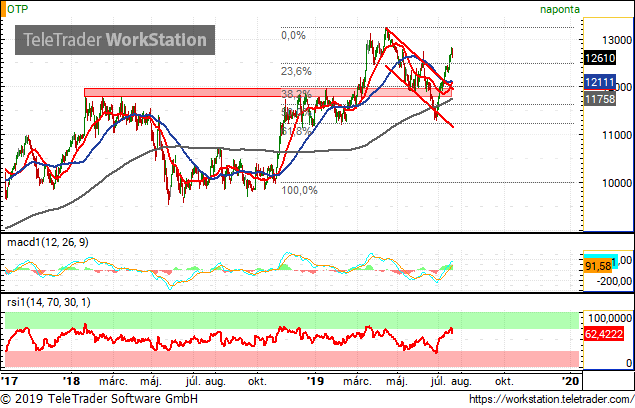Click the gray 11758 moving average tag
The width and height of the screenshot is (635, 408).
(600, 98)
